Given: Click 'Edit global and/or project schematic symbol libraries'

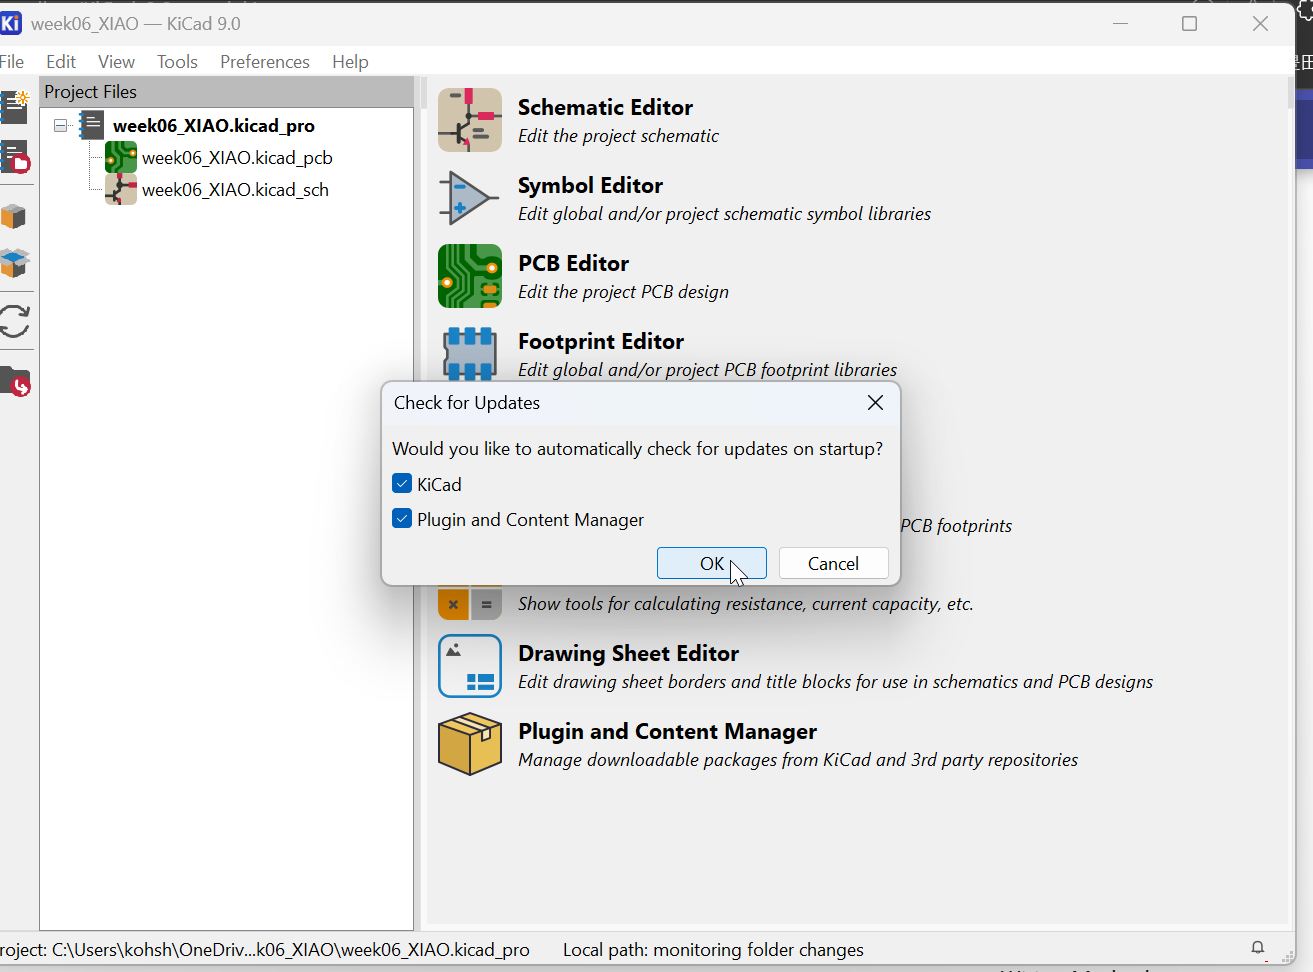Looking at the screenshot, I should coord(724,214).
